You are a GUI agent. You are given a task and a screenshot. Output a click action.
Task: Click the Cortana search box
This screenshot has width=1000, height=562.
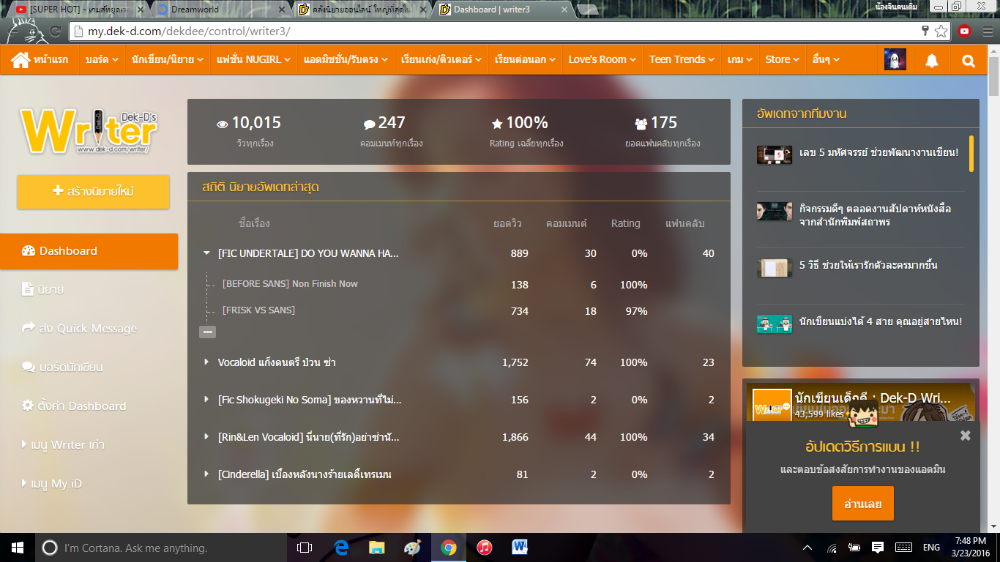click(161, 547)
